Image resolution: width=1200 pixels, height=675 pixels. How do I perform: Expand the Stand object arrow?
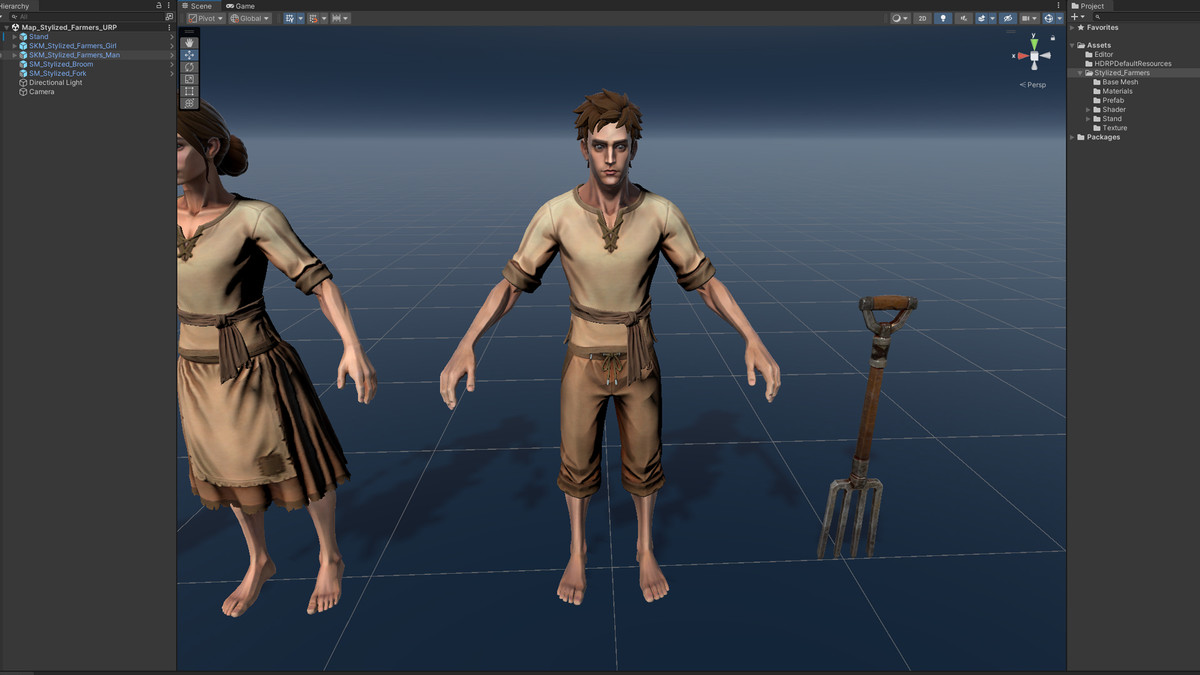click(x=14, y=37)
